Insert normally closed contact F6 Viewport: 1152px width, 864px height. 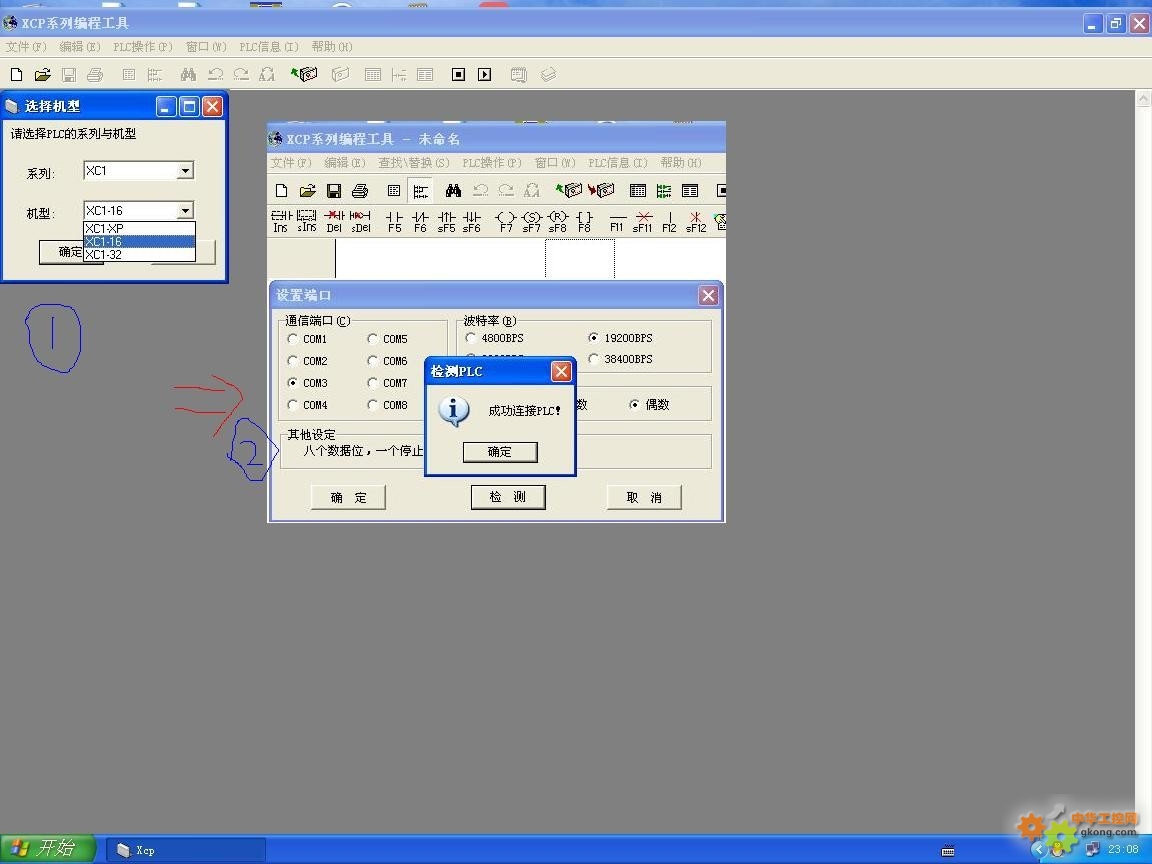(420, 221)
